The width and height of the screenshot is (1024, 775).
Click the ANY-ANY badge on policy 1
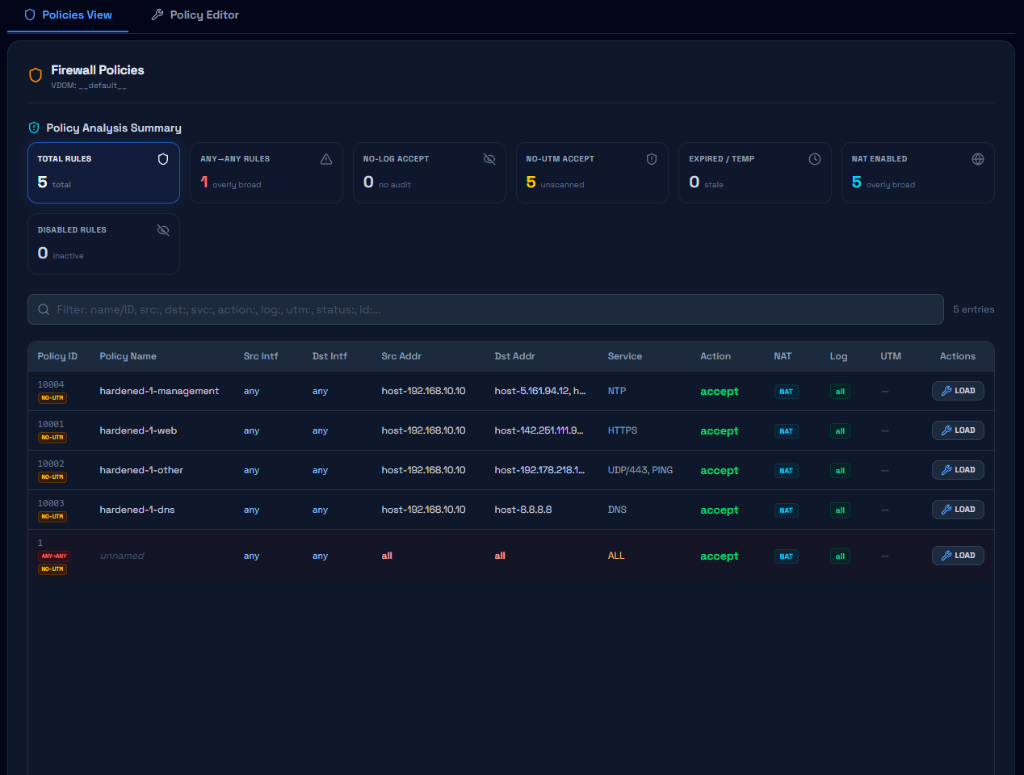point(54,556)
